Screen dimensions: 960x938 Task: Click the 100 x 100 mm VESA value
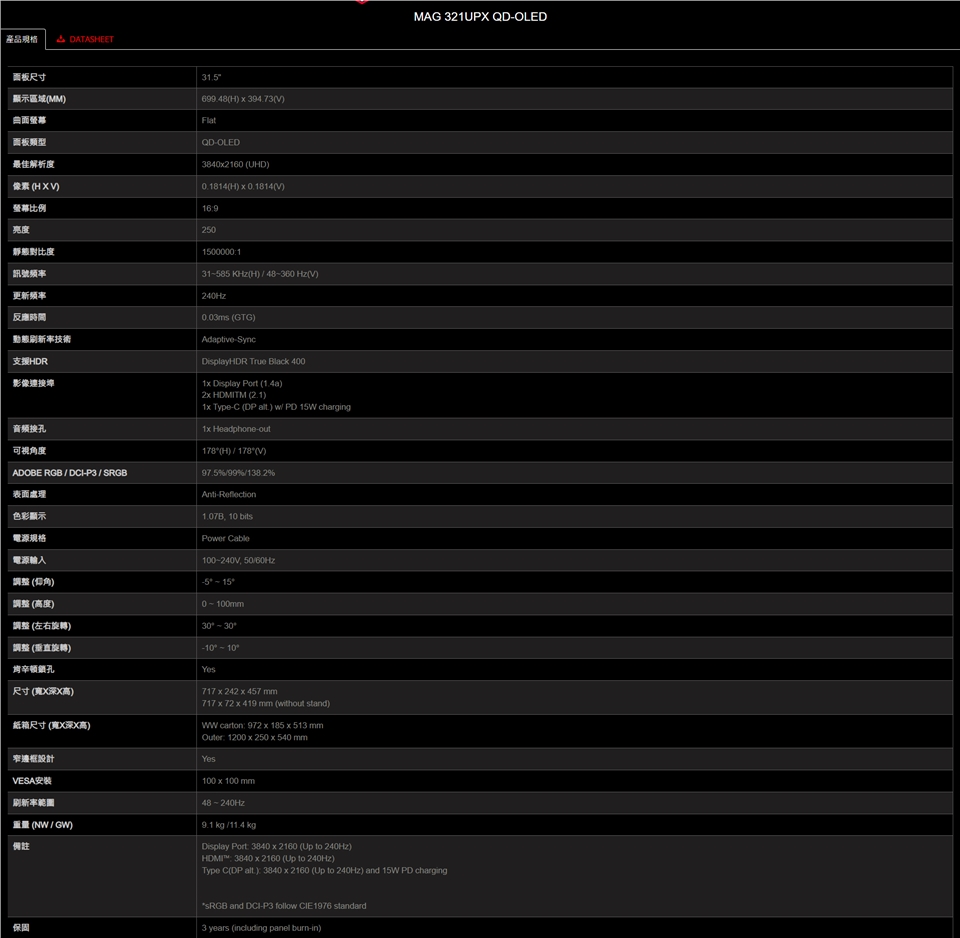(228, 780)
